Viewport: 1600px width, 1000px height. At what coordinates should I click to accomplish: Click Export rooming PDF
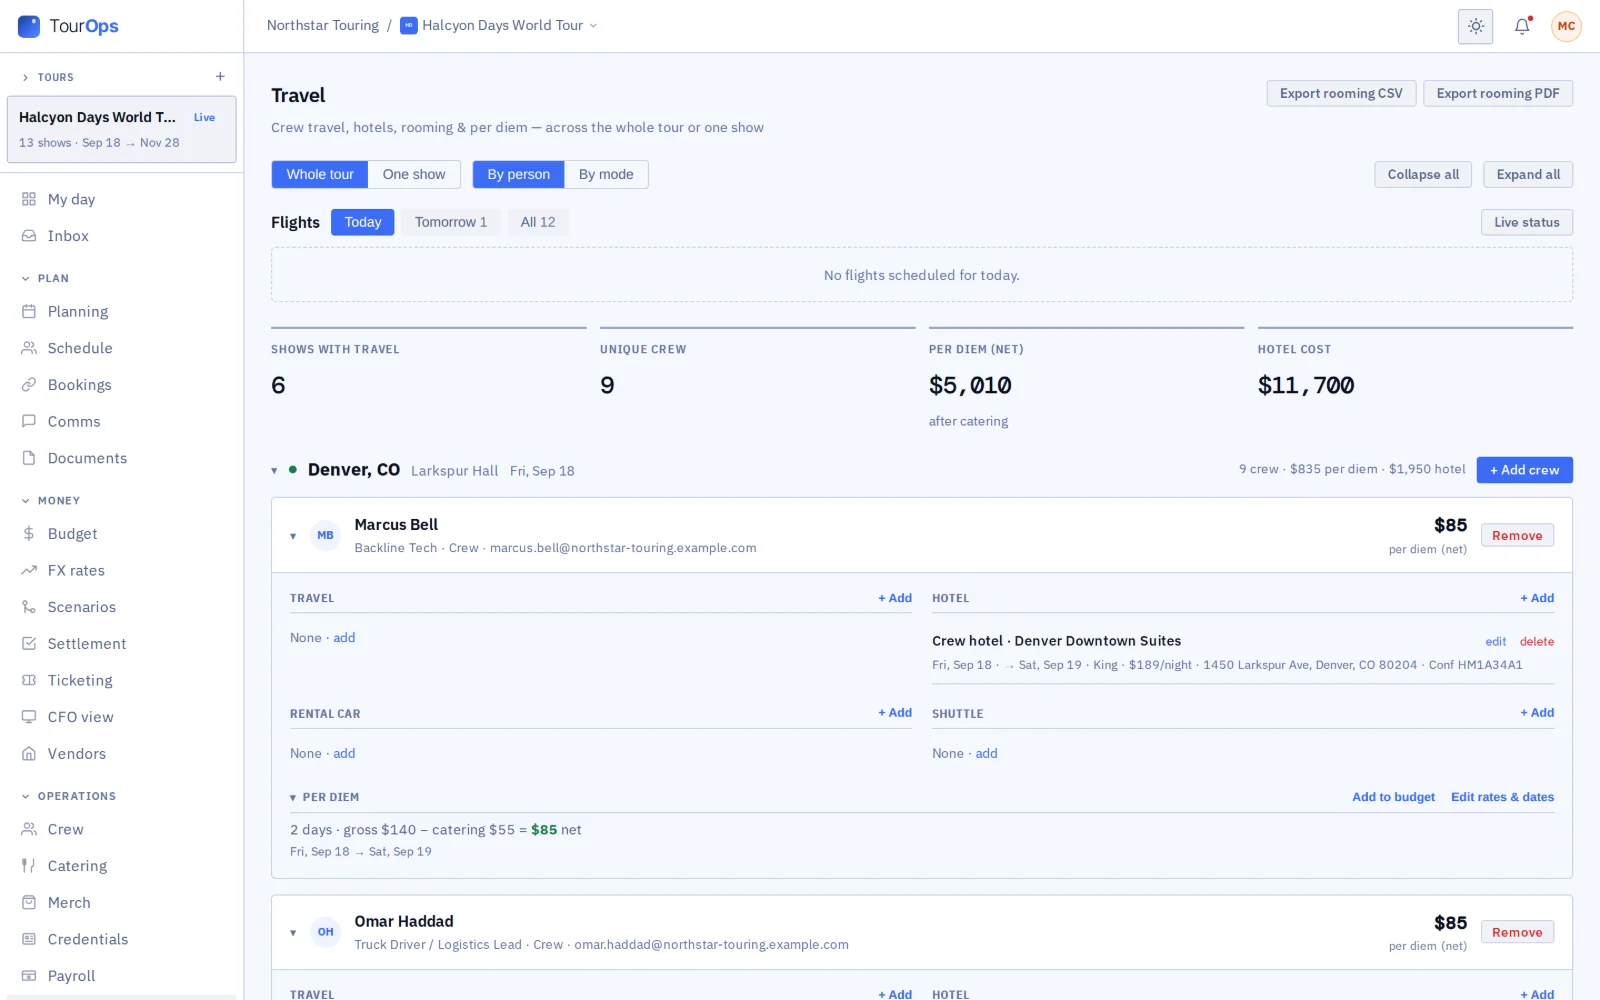tap(1498, 93)
